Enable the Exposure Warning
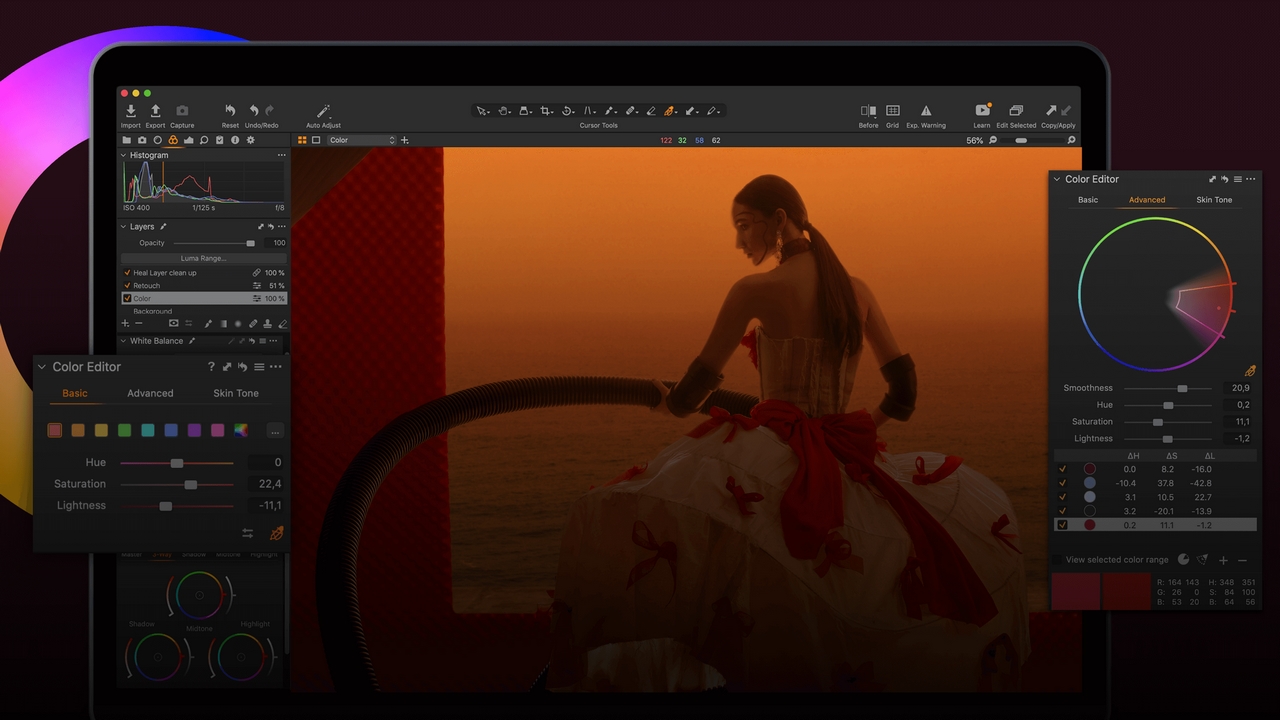The width and height of the screenshot is (1280, 720). [x=926, y=111]
